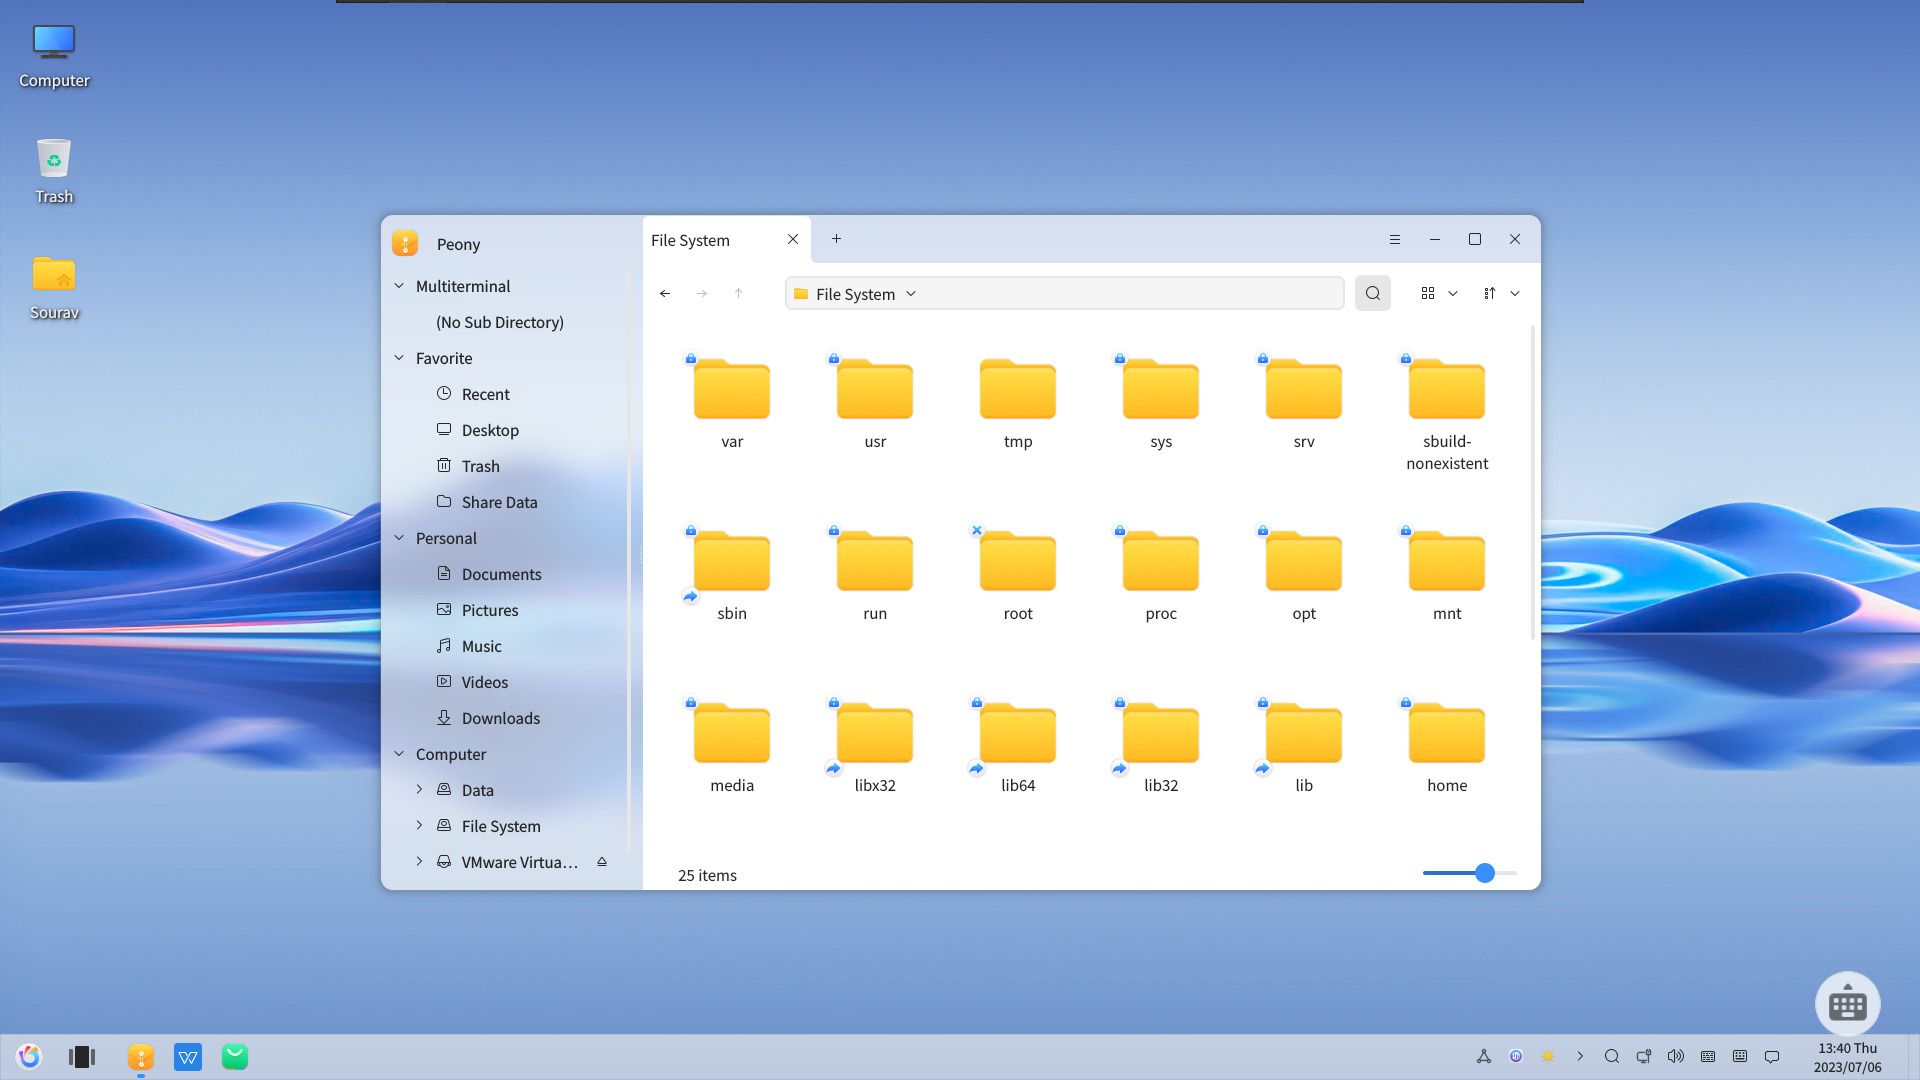Expand the File System tree item
Screen dimensions: 1920x1080
(419, 825)
